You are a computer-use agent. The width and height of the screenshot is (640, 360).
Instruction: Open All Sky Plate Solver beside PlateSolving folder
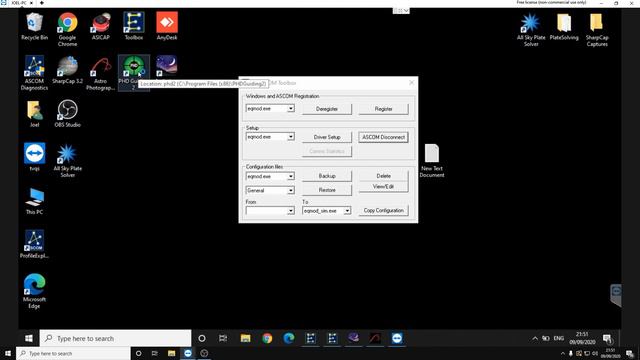(531, 29)
